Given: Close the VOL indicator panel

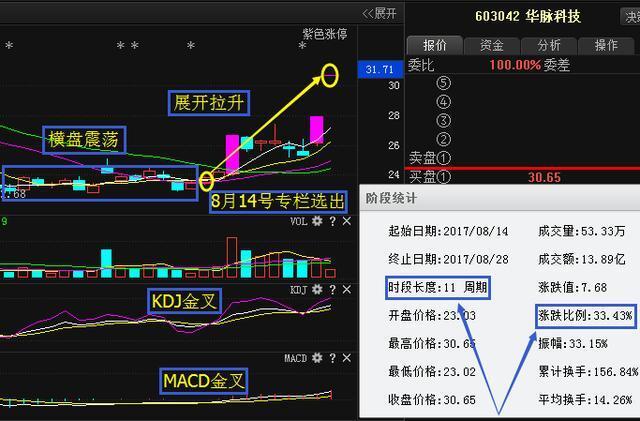Looking at the screenshot, I should [345, 222].
